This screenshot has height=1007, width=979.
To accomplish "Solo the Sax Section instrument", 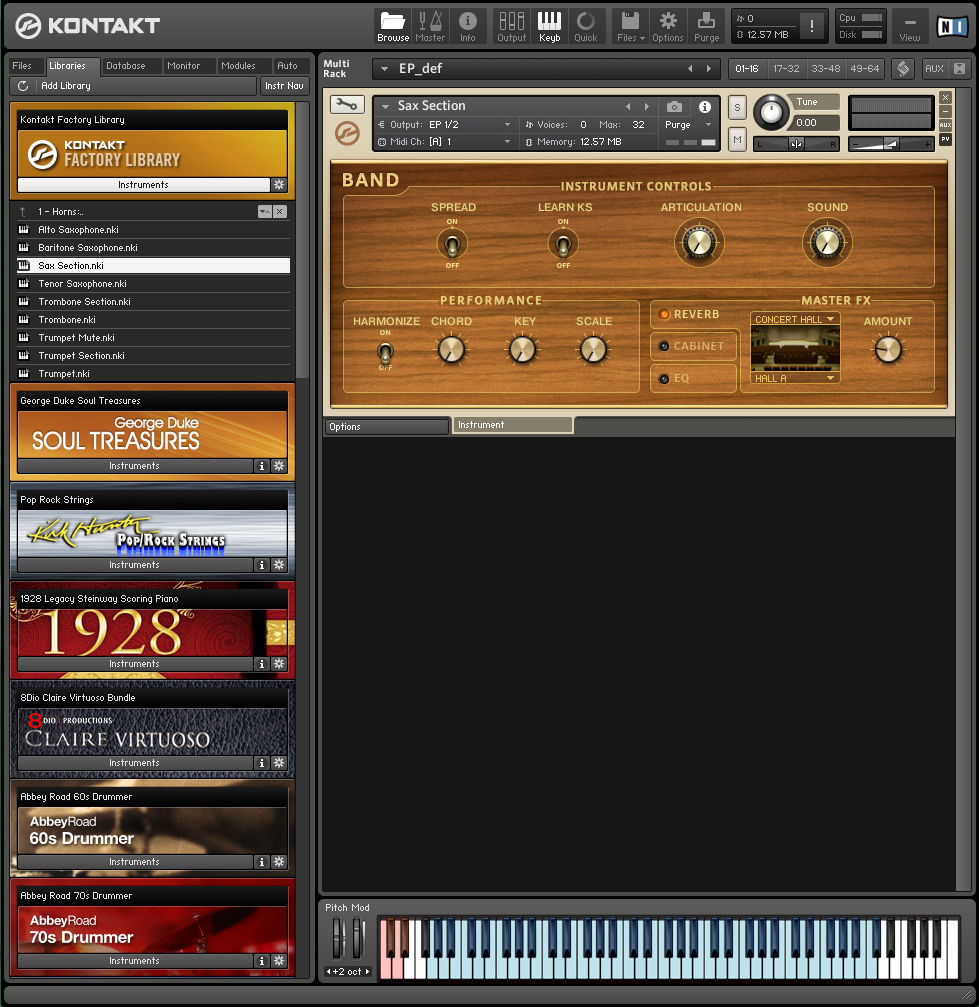I will [737, 108].
